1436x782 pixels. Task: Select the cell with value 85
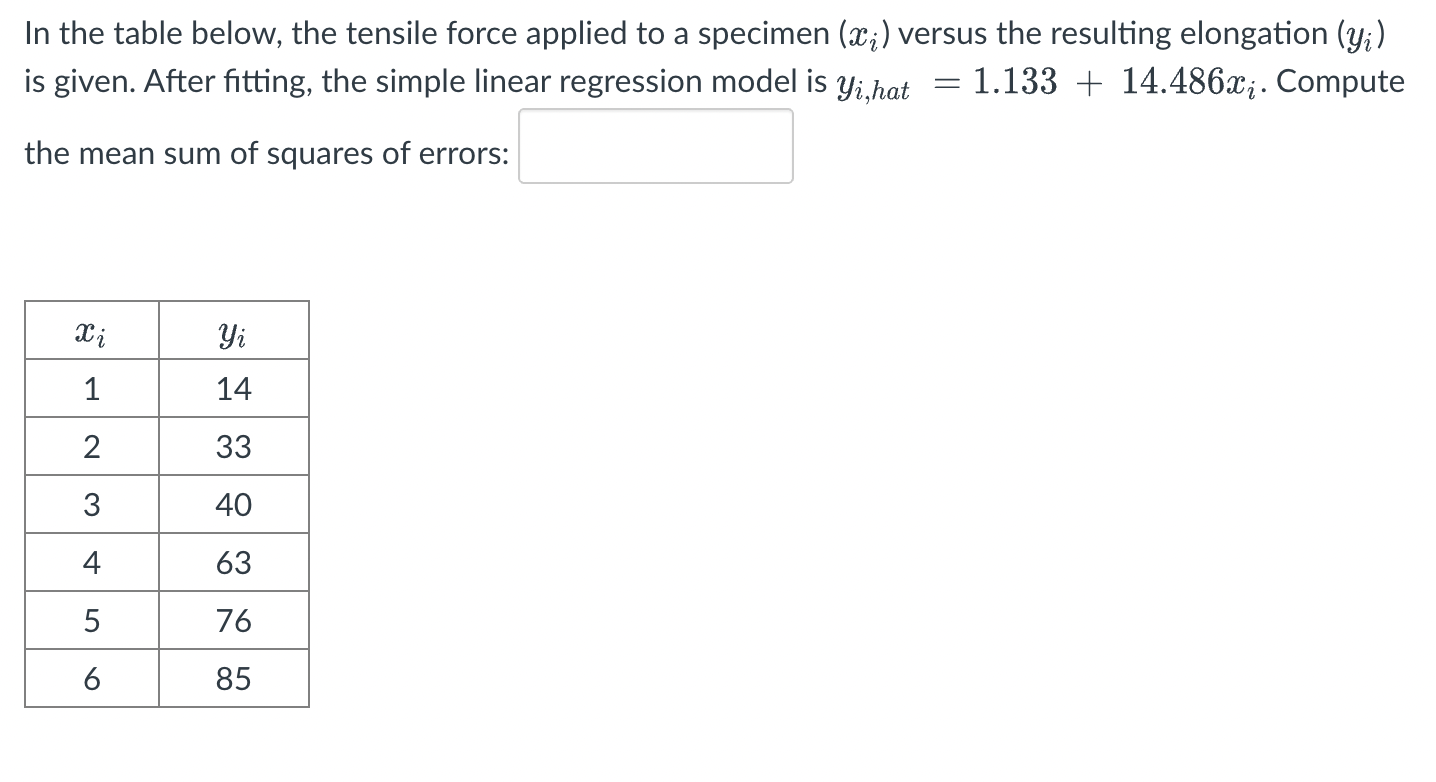click(x=233, y=679)
